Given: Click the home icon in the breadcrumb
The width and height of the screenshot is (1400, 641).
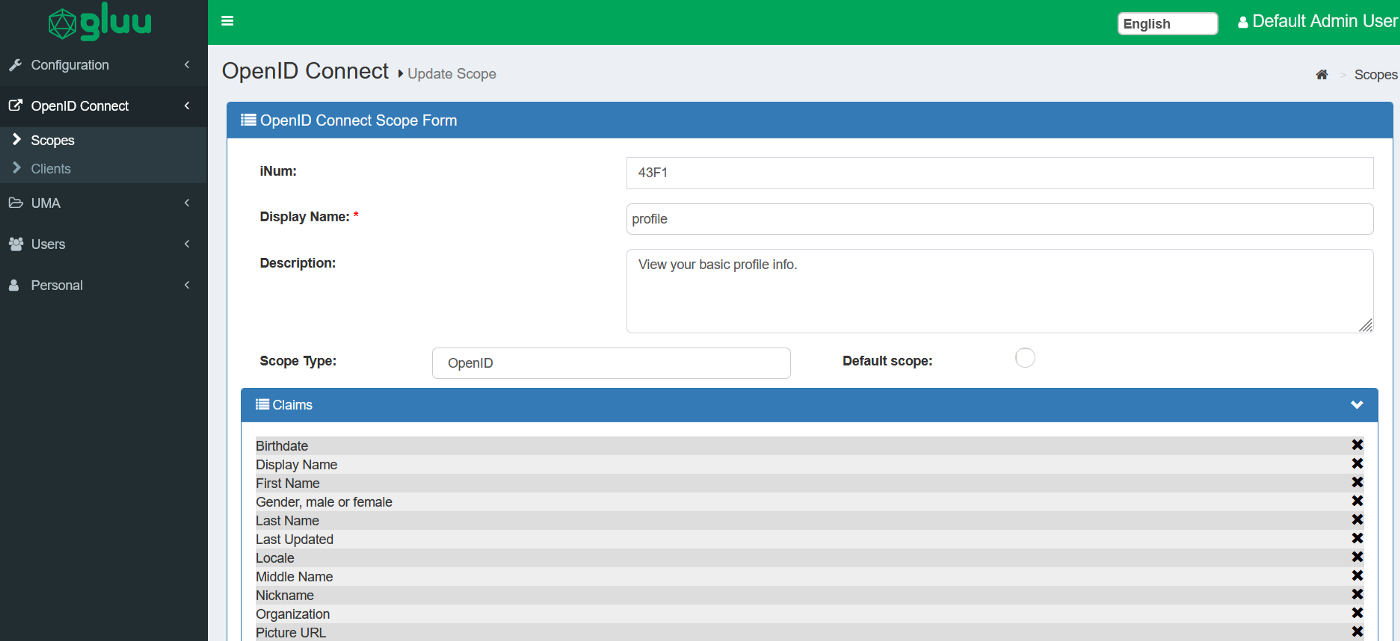Looking at the screenshot, I should point(1322,75).
